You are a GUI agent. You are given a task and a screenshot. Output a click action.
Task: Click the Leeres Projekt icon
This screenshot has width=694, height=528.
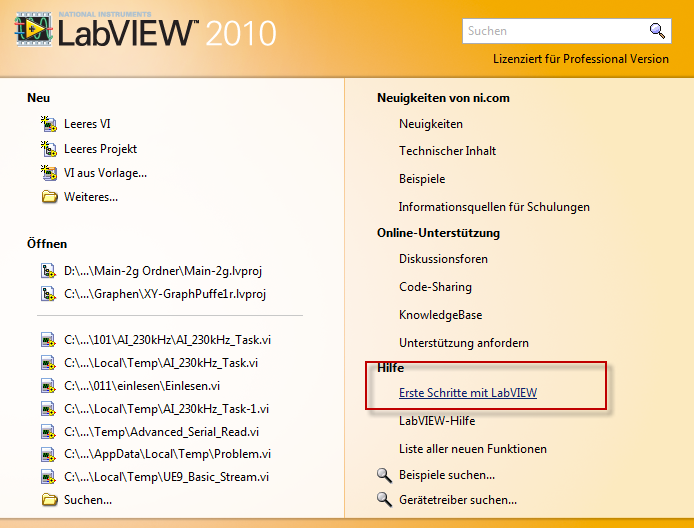click(49, 149)
